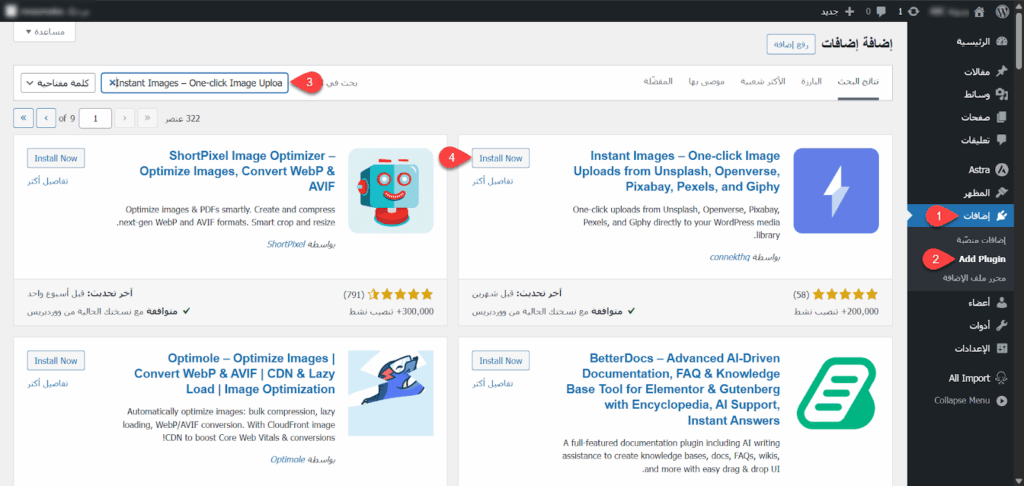Click BetterDocs green logo thumbnail
The width and height of the screenshot is (1024, 486).
click(836, 393)
